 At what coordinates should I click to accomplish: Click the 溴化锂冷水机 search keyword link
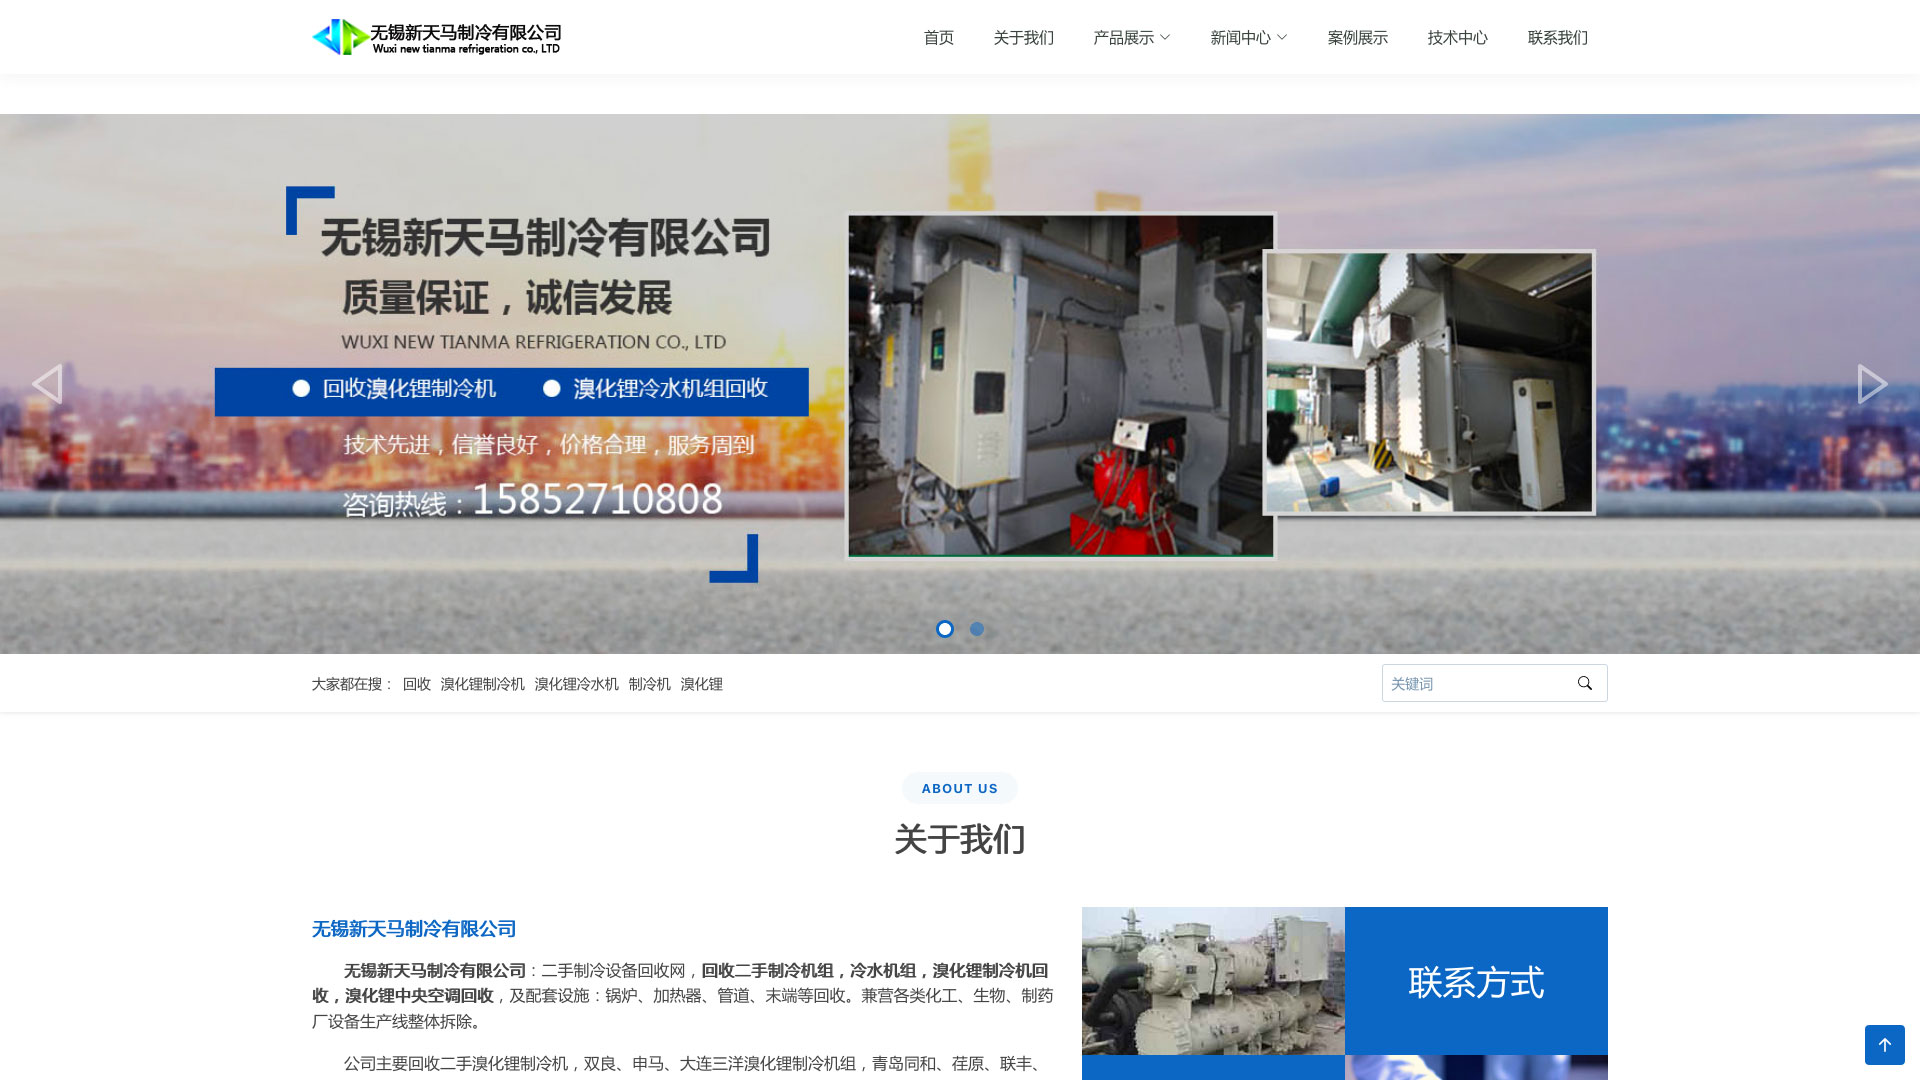click(576, 684)
